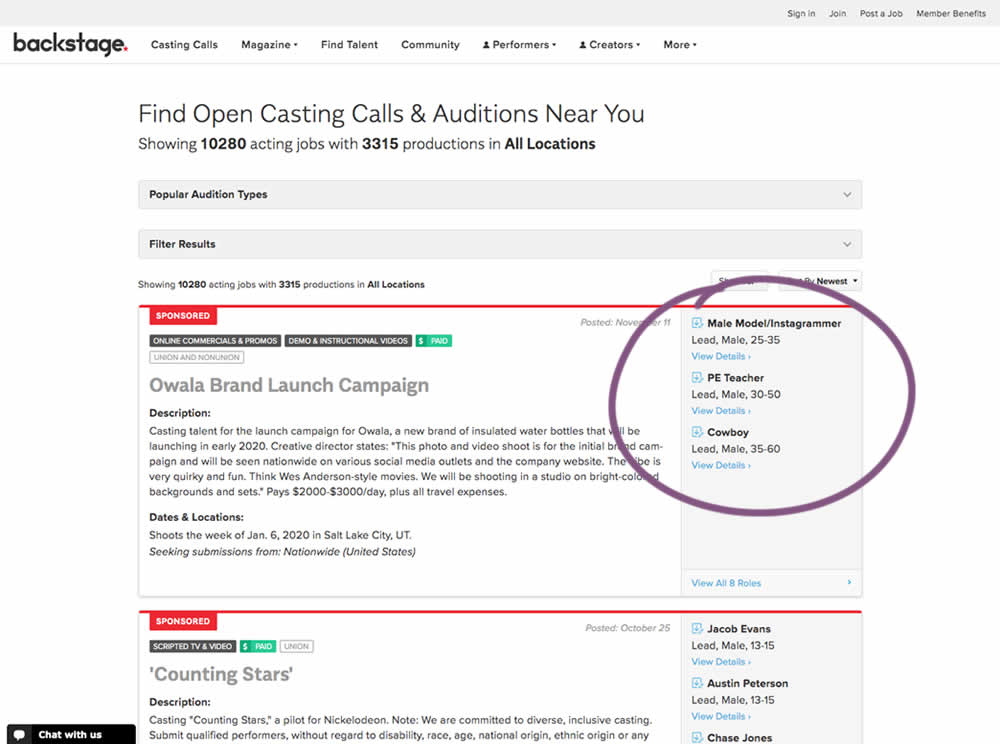Open the Performers menu
Screen dimensions: 1000x744
click(519, 45)
